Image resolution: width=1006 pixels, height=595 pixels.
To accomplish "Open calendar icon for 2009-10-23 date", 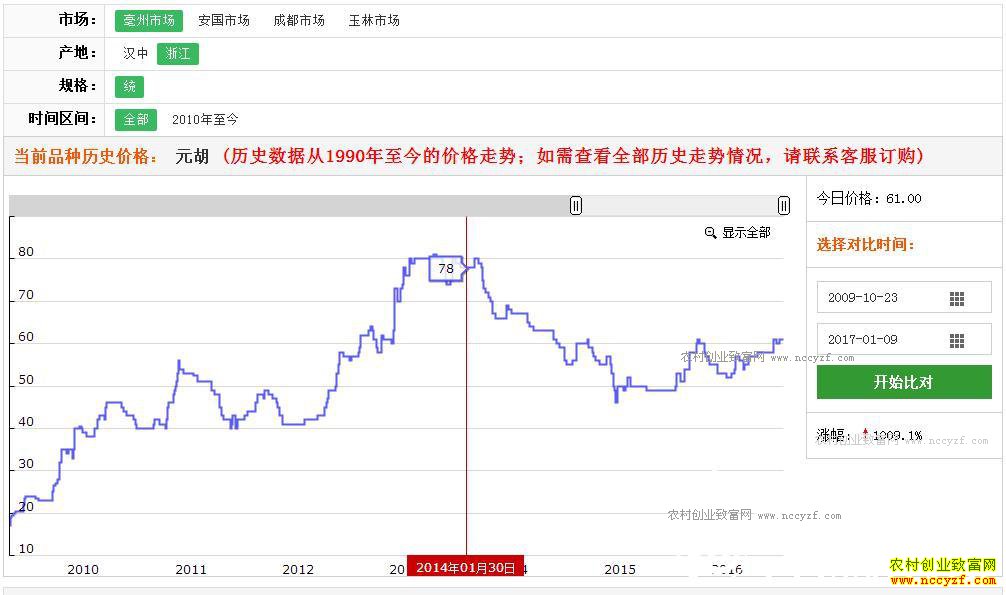I will pyautogui.click(x=956, y=299).
